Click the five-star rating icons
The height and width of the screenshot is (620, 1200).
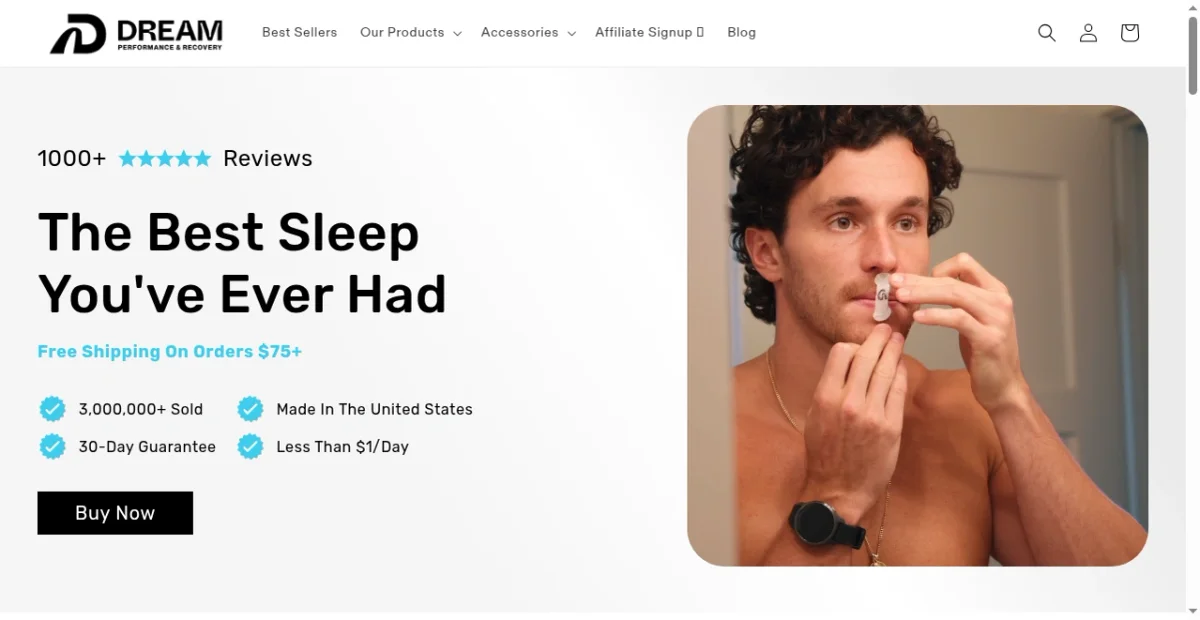tap(165, 158)
